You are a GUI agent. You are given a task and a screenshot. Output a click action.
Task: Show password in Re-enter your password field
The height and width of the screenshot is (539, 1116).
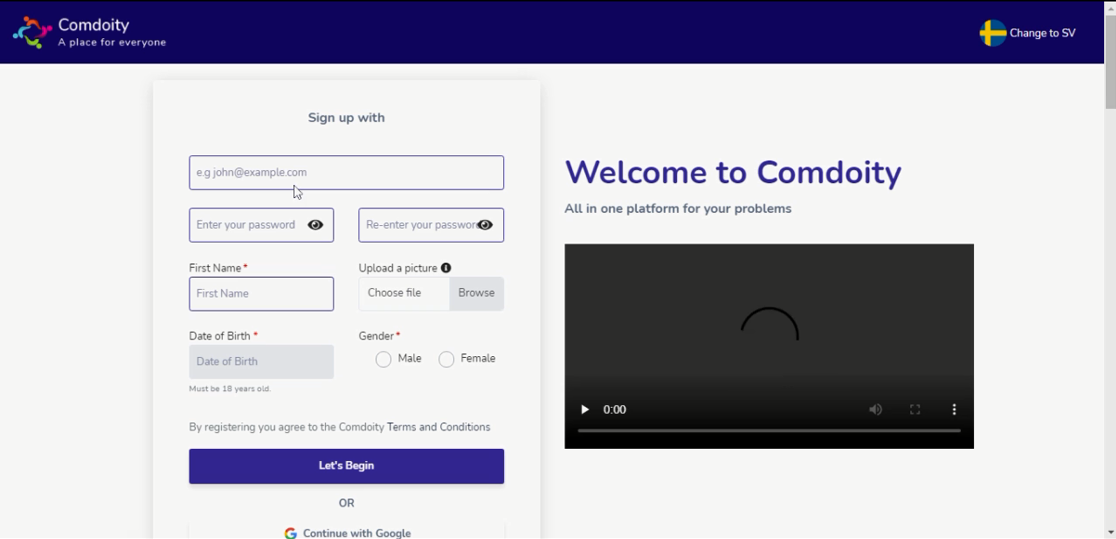point(485,225)
